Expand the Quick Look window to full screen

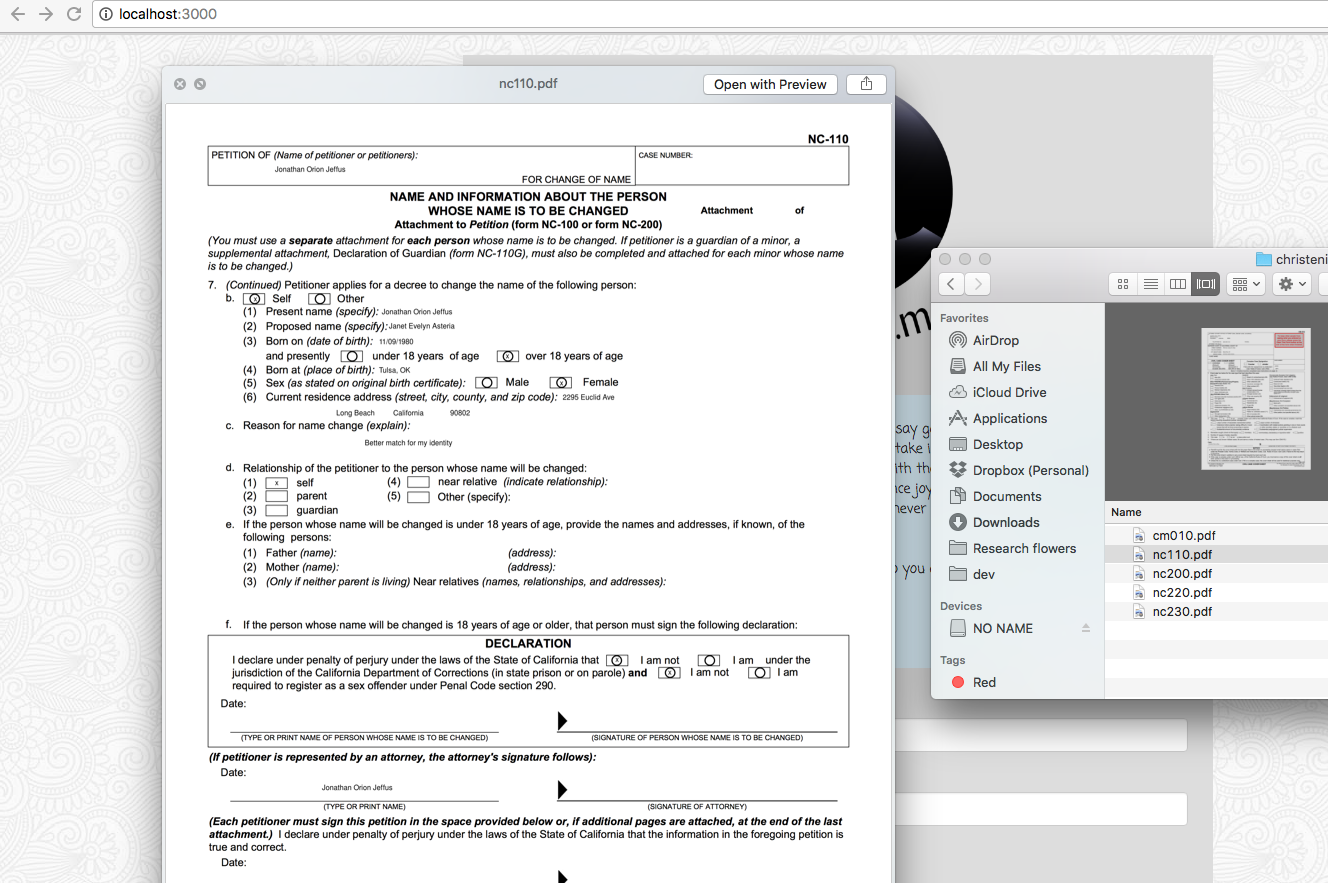click(200, 84)
